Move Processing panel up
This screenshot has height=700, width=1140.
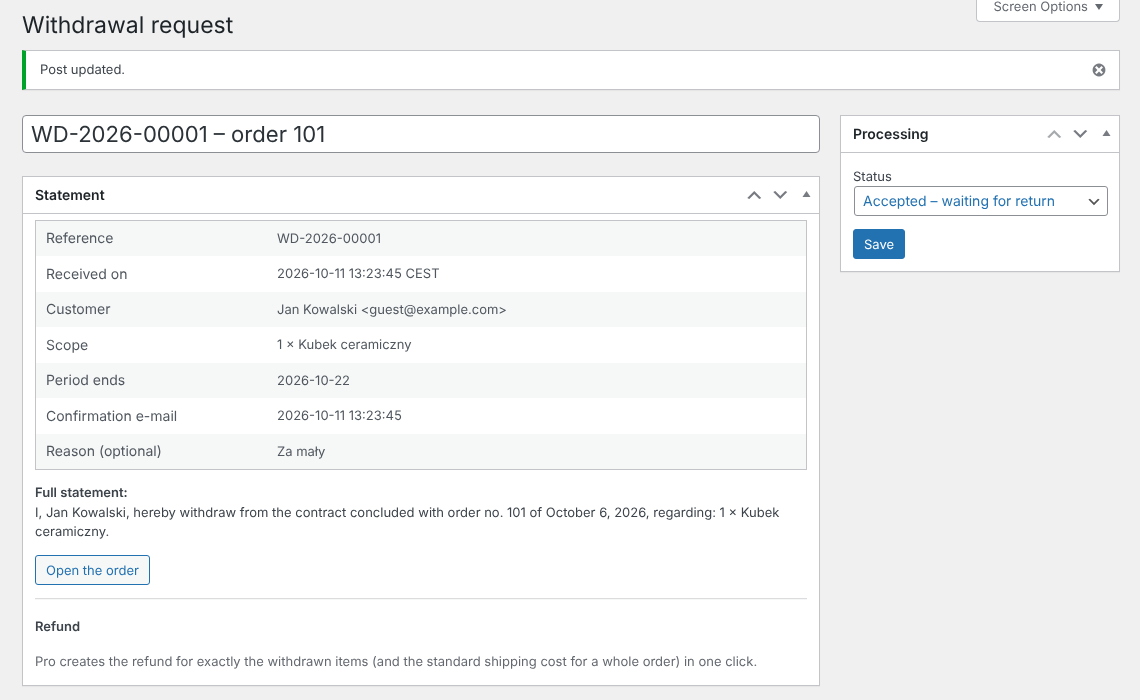(1054, 134)
